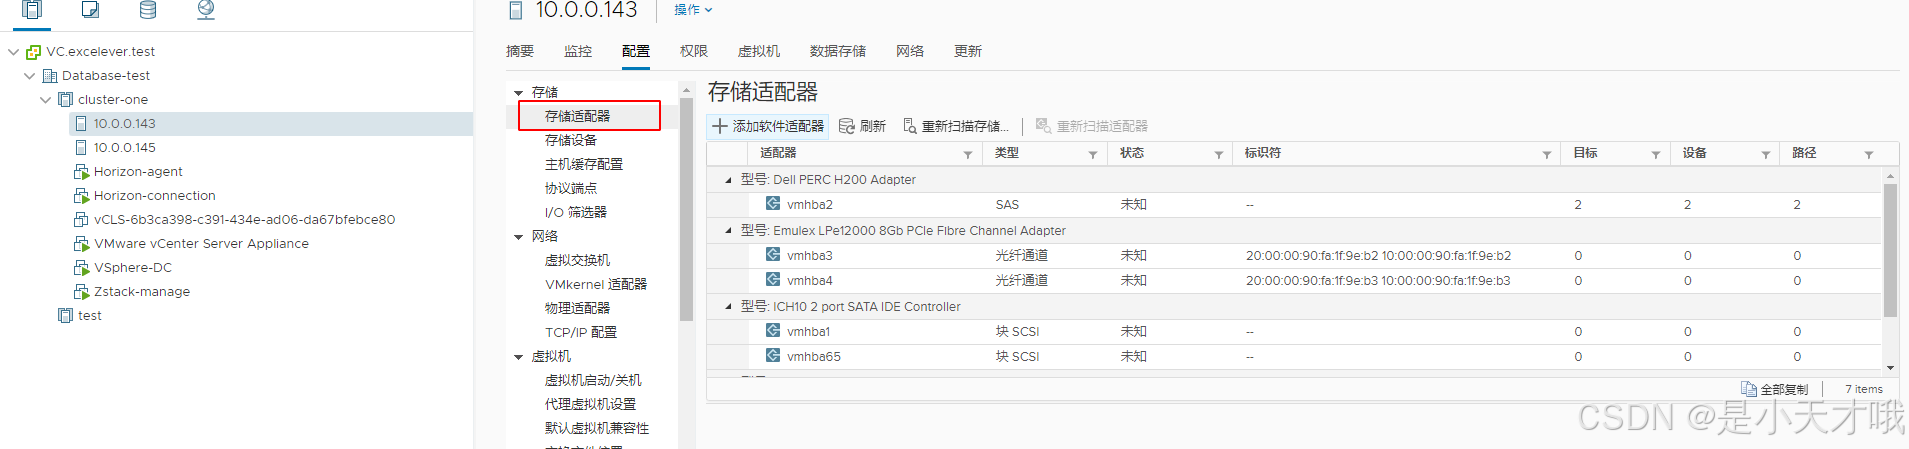Select the test cluster in tree

tap(89, 316)
